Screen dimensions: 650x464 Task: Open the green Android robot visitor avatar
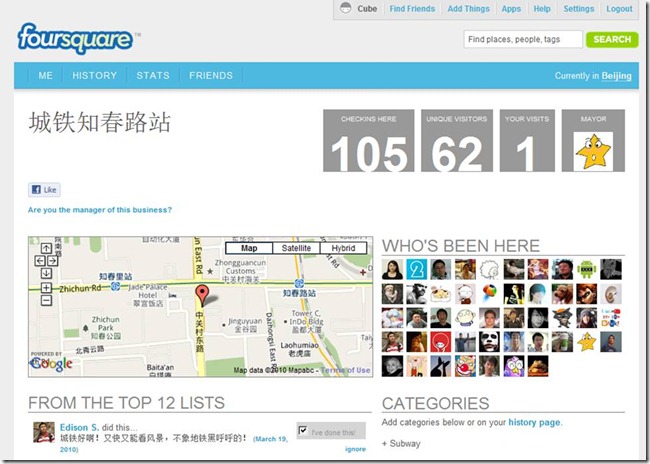[x=587, y=269]
